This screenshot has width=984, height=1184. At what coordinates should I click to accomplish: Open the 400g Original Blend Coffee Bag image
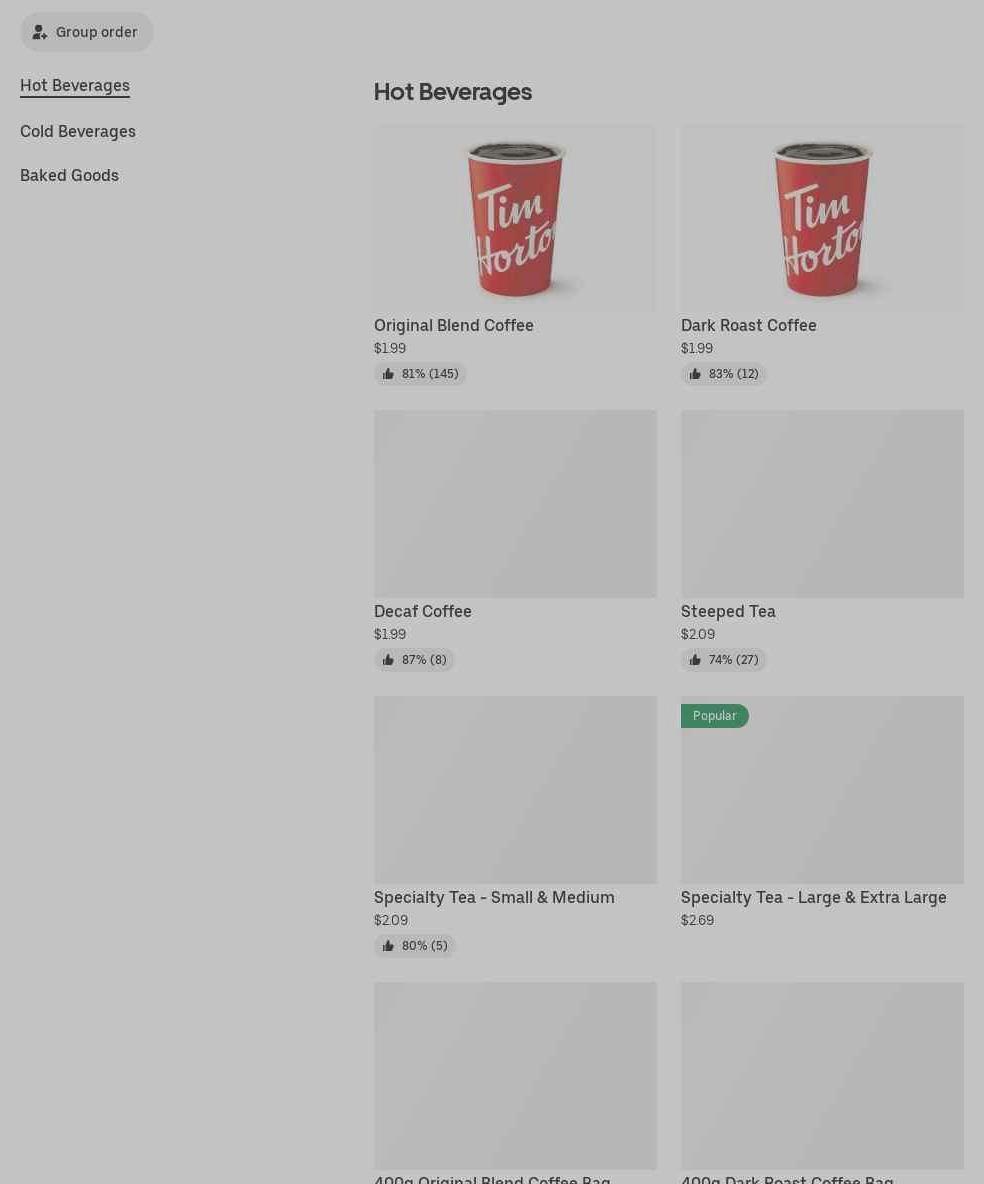pos(515,1075)
